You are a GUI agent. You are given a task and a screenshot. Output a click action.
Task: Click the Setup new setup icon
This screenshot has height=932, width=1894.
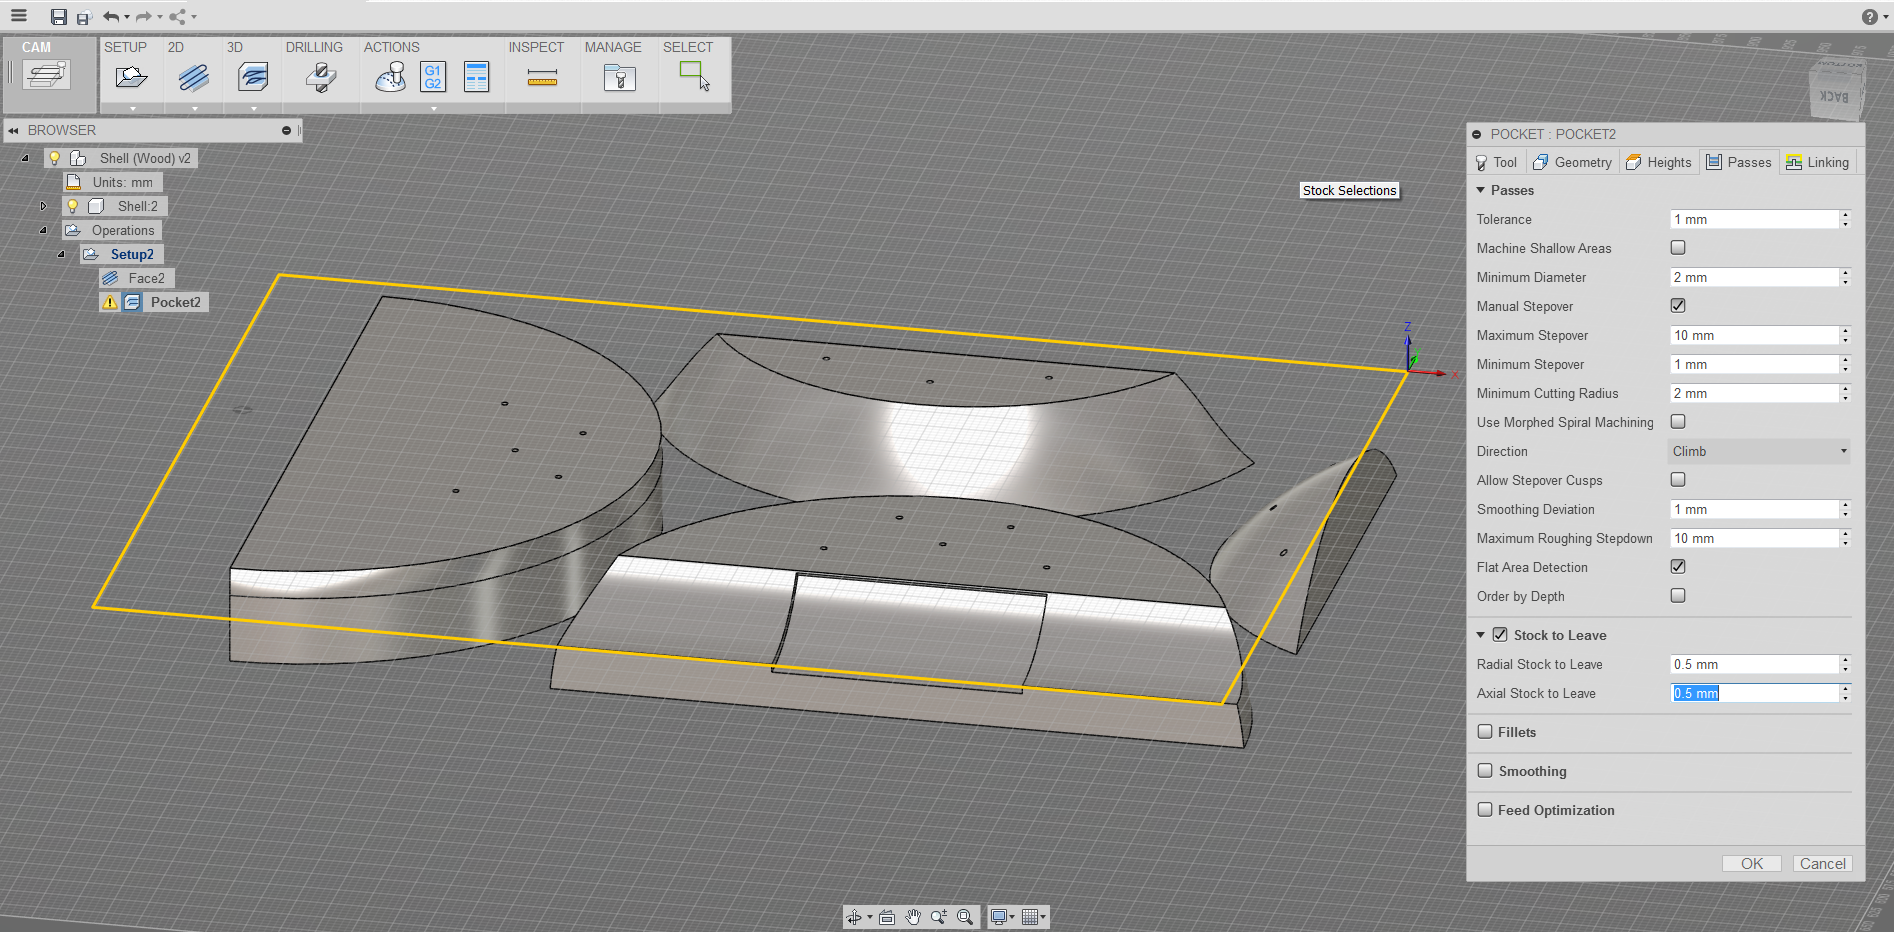click(x=131, y=77)
